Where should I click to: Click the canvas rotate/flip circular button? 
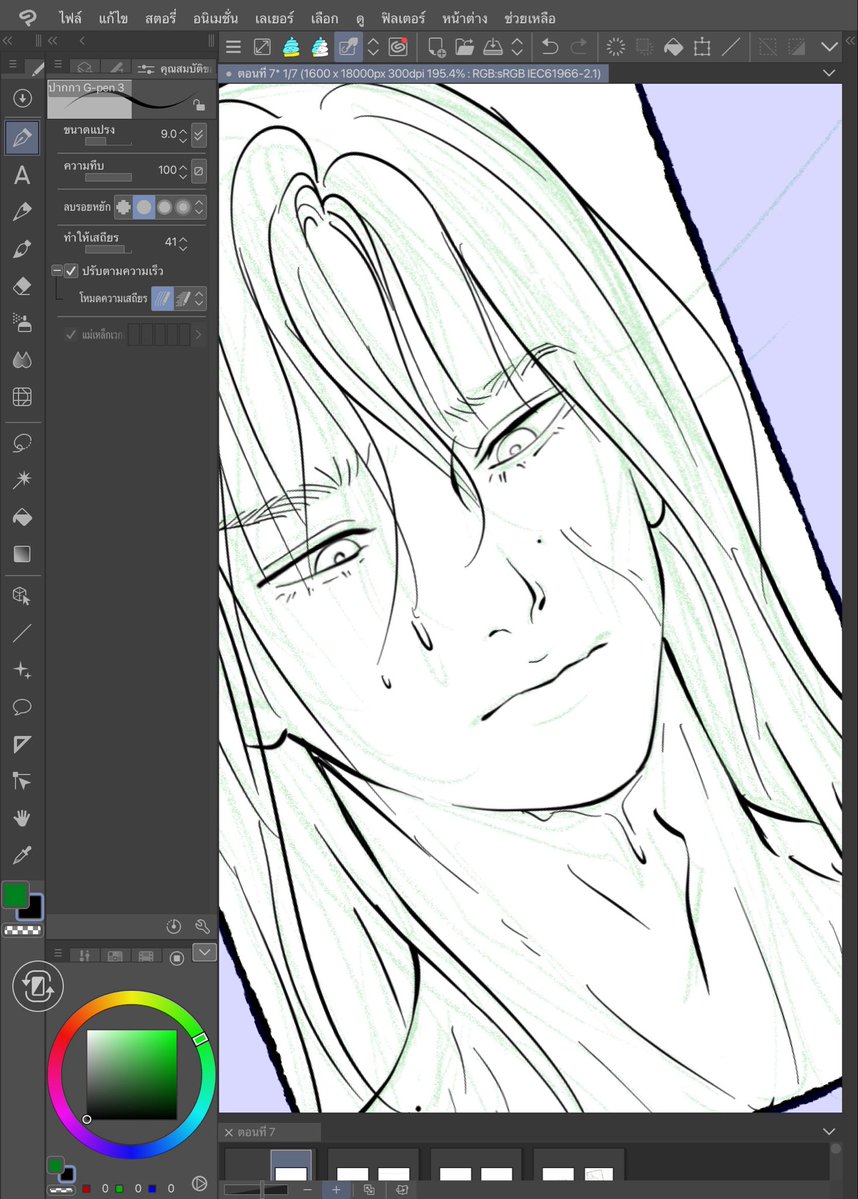tap(37, 986)
